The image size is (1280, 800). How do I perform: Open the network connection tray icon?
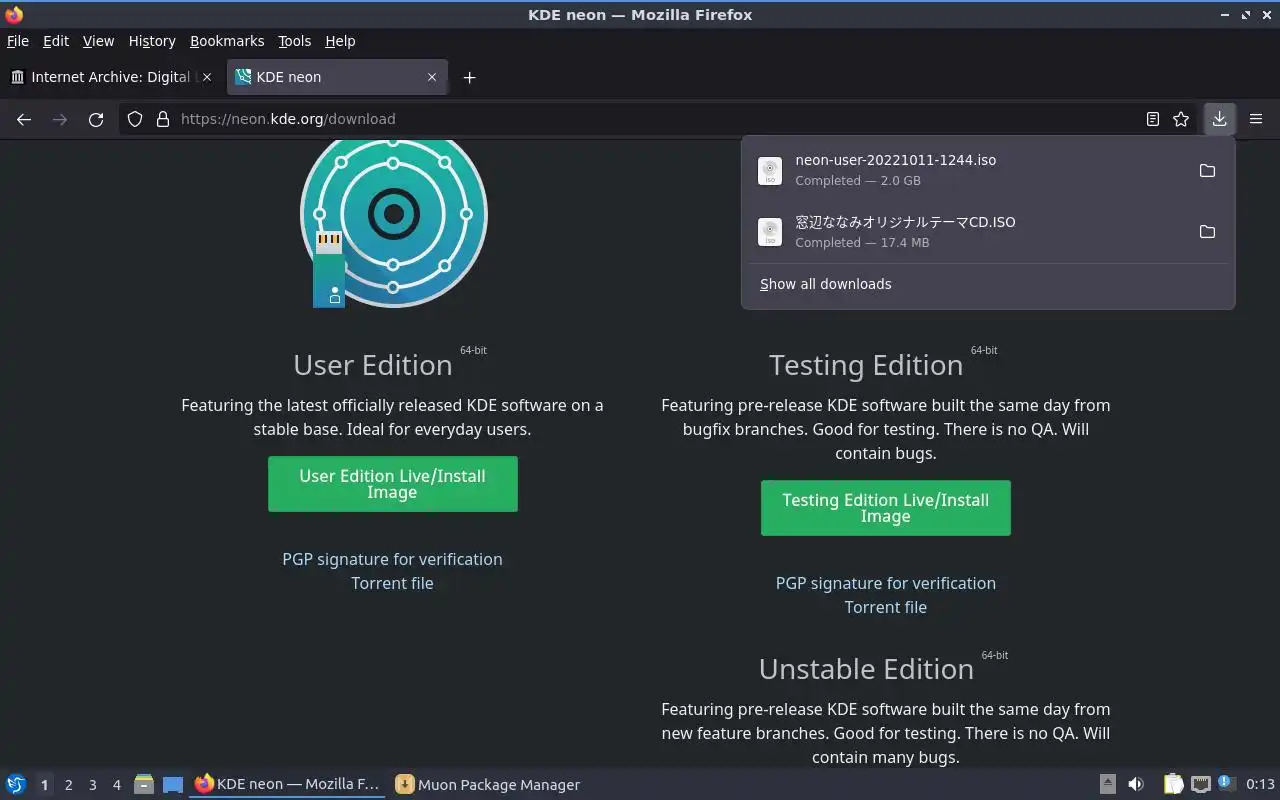[x=1201, y=785]
